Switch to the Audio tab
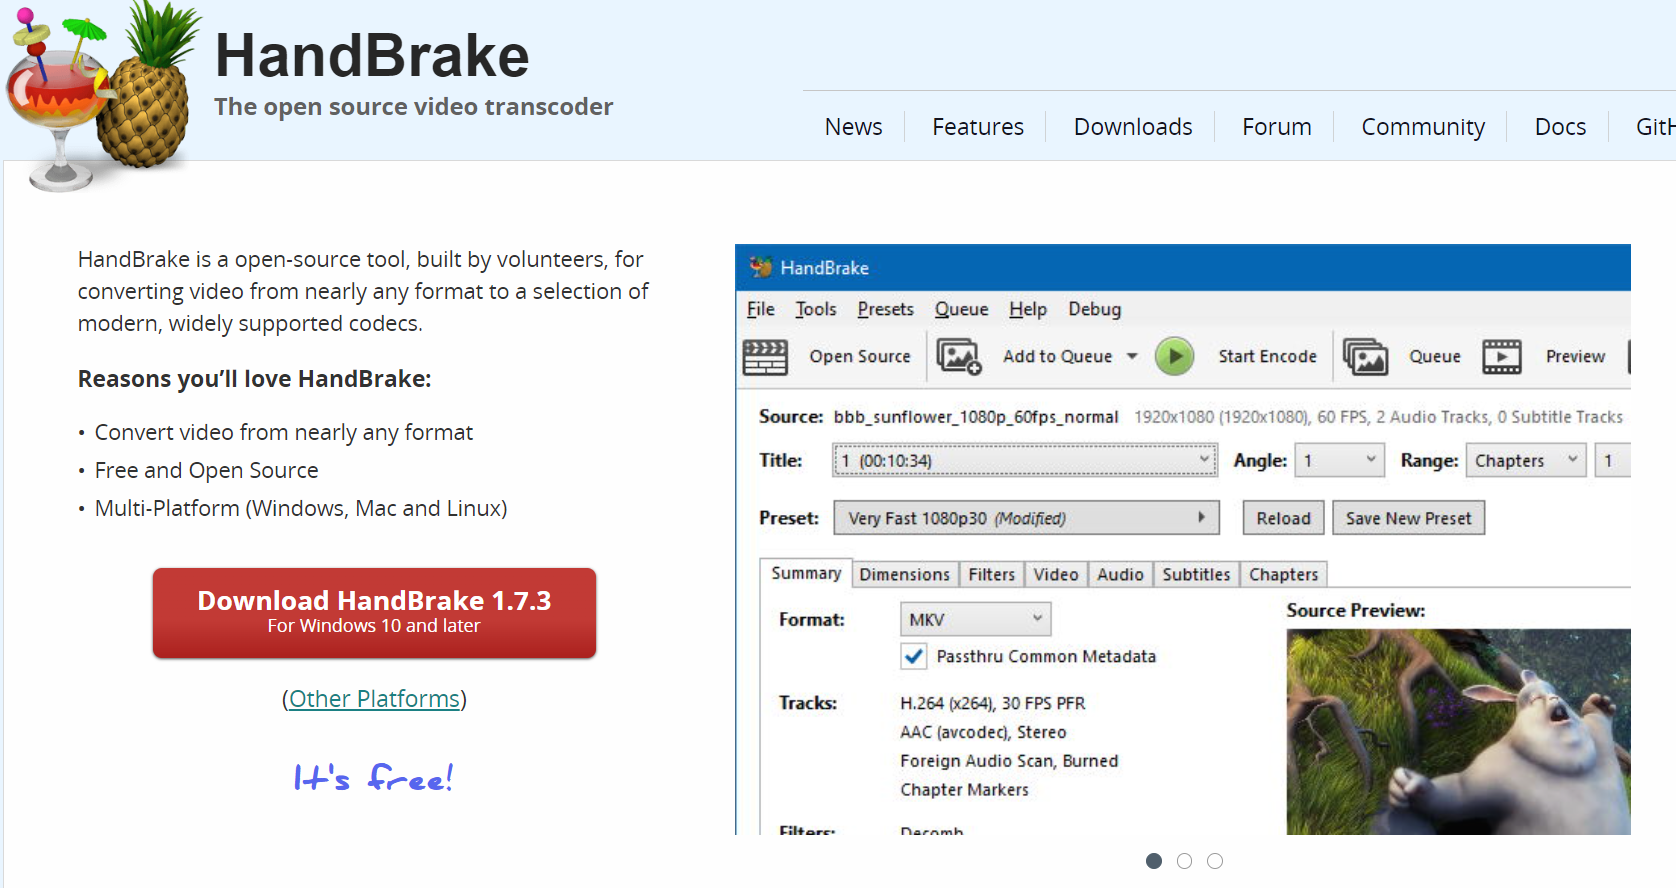This screenshot has height=888, width=1676. (1120, 574)
